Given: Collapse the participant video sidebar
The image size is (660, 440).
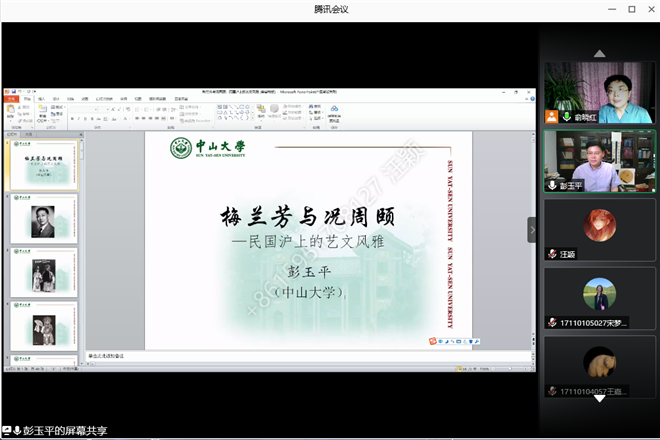Looking at the screenshot, I should pyautogui.click(x=532, y=229).
